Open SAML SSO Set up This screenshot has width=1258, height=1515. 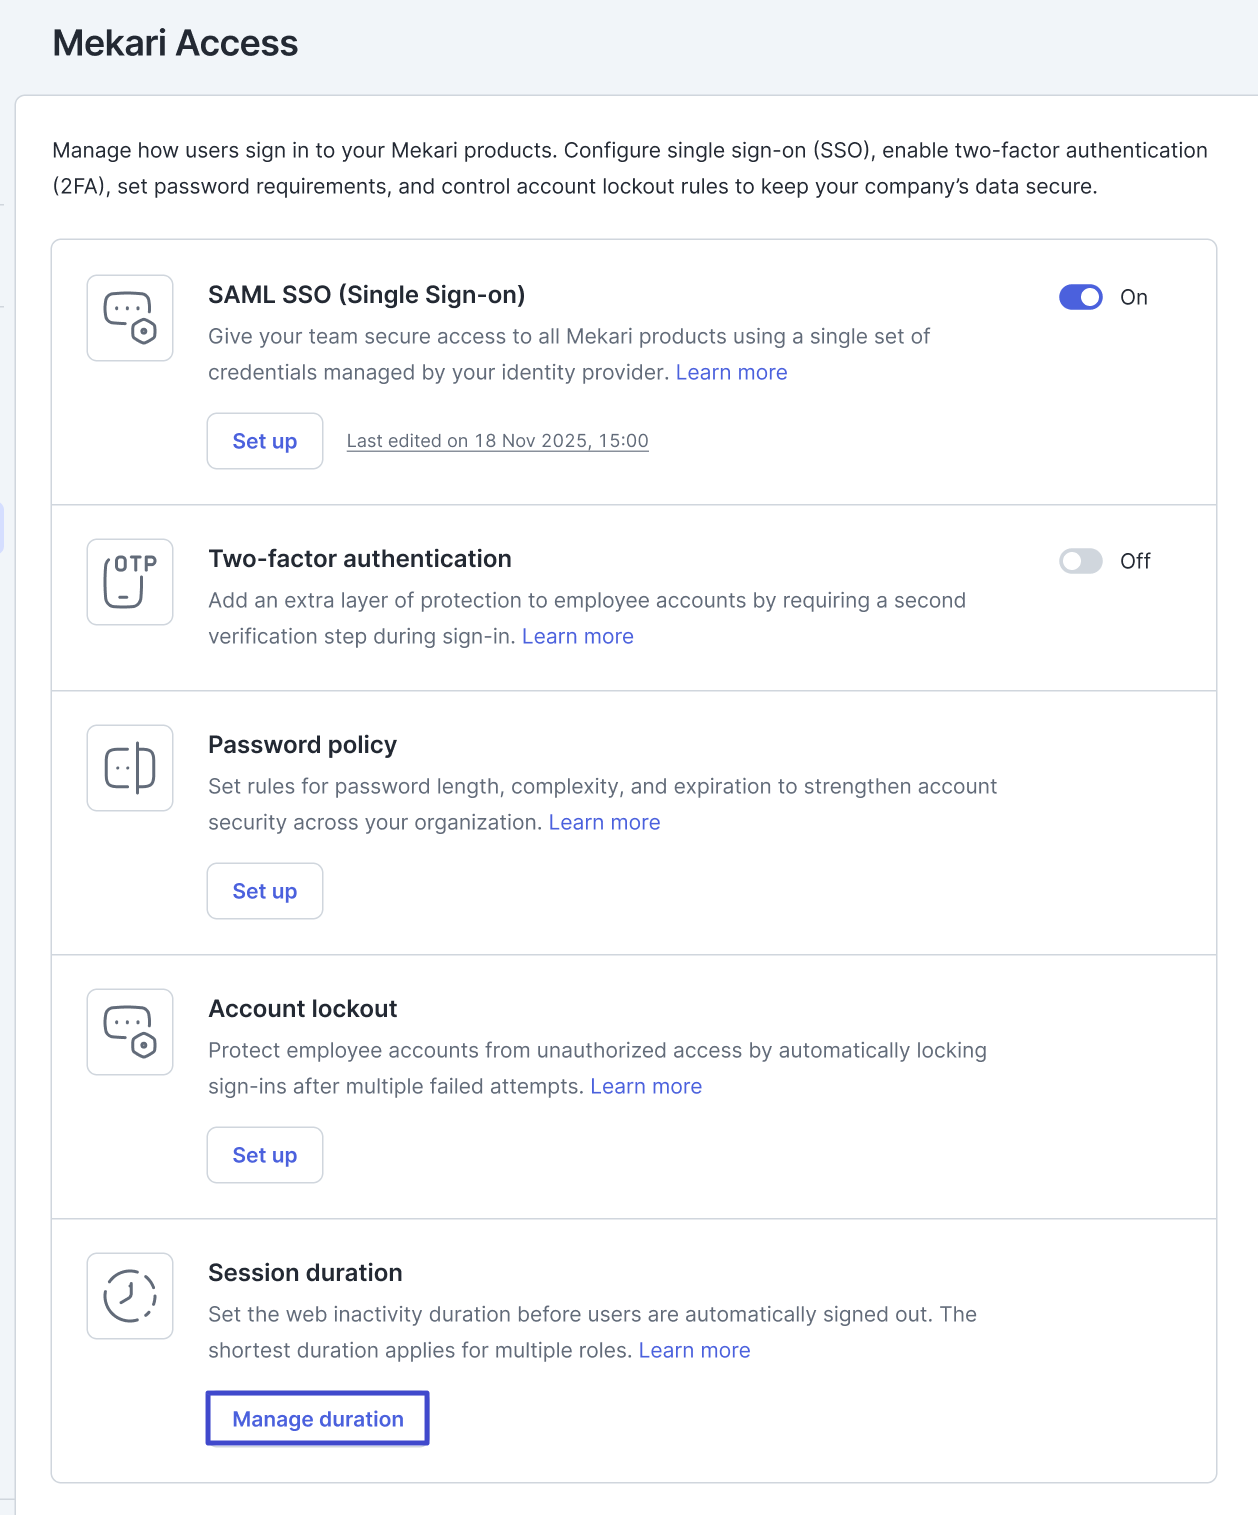pos(265,441)
